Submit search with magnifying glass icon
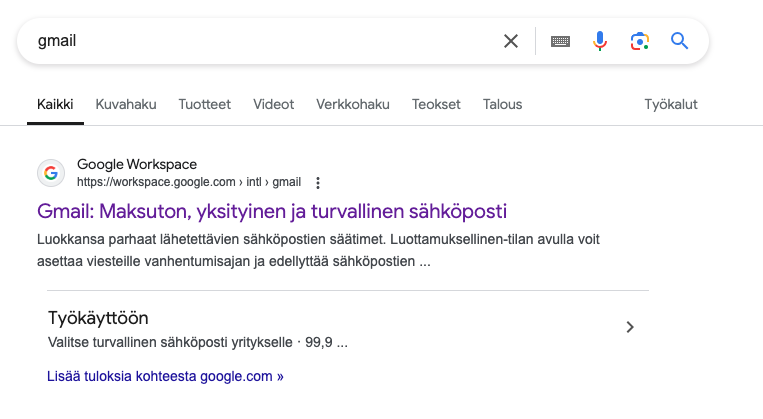The height and width of the screenshot is (419, 763). point(679,41)
